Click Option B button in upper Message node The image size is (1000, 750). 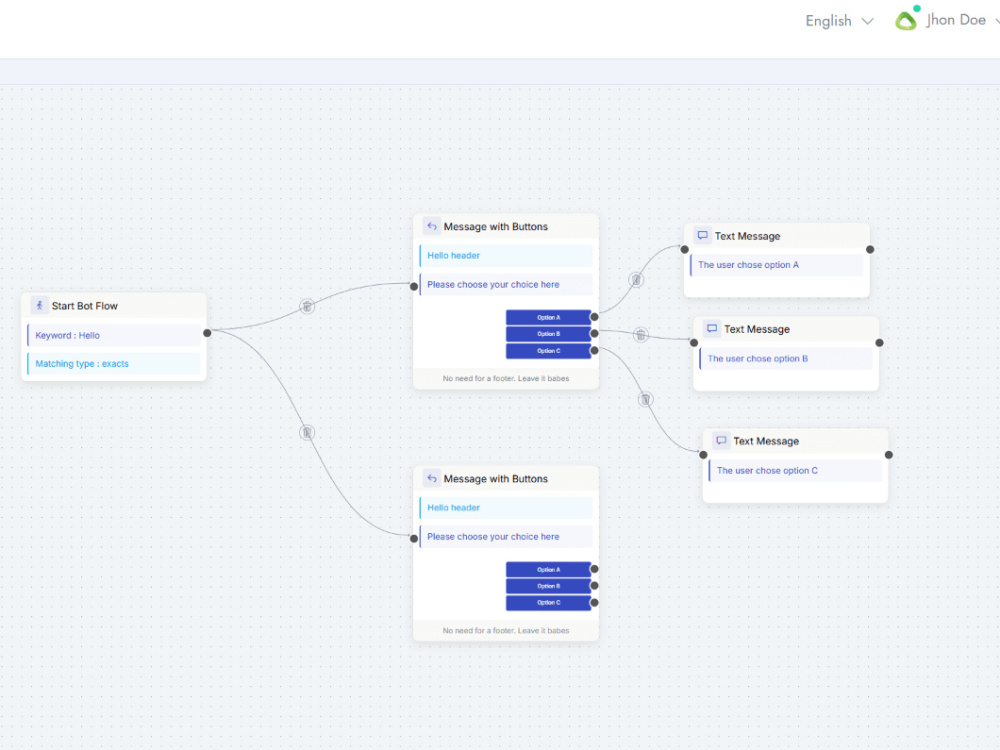(x=548, y=334)
